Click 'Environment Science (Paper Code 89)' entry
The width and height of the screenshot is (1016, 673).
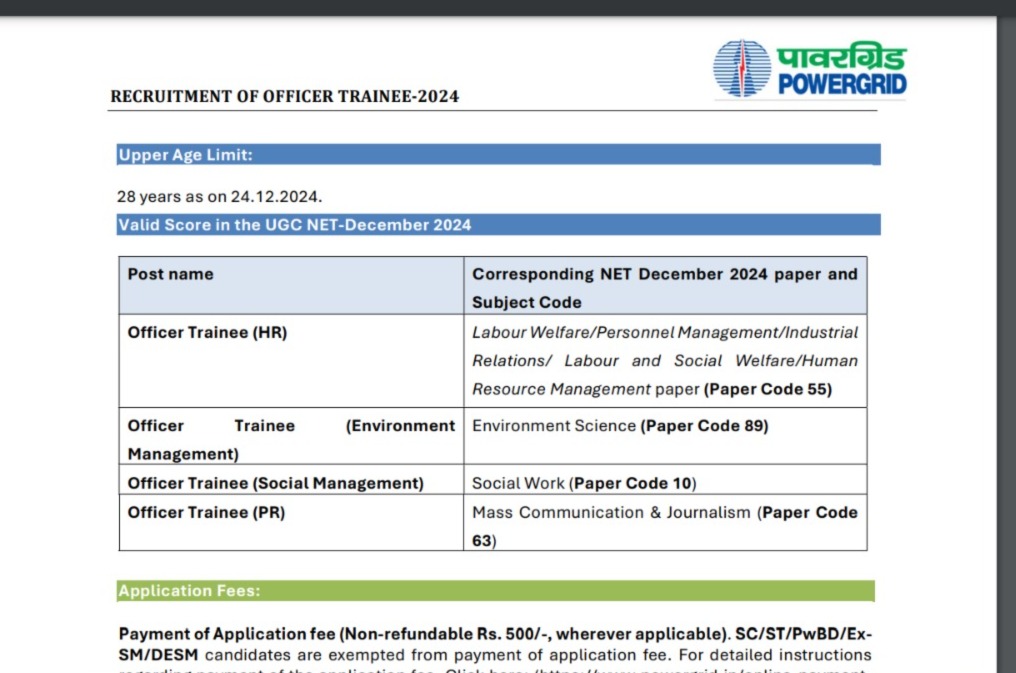(x=619, y=425)
